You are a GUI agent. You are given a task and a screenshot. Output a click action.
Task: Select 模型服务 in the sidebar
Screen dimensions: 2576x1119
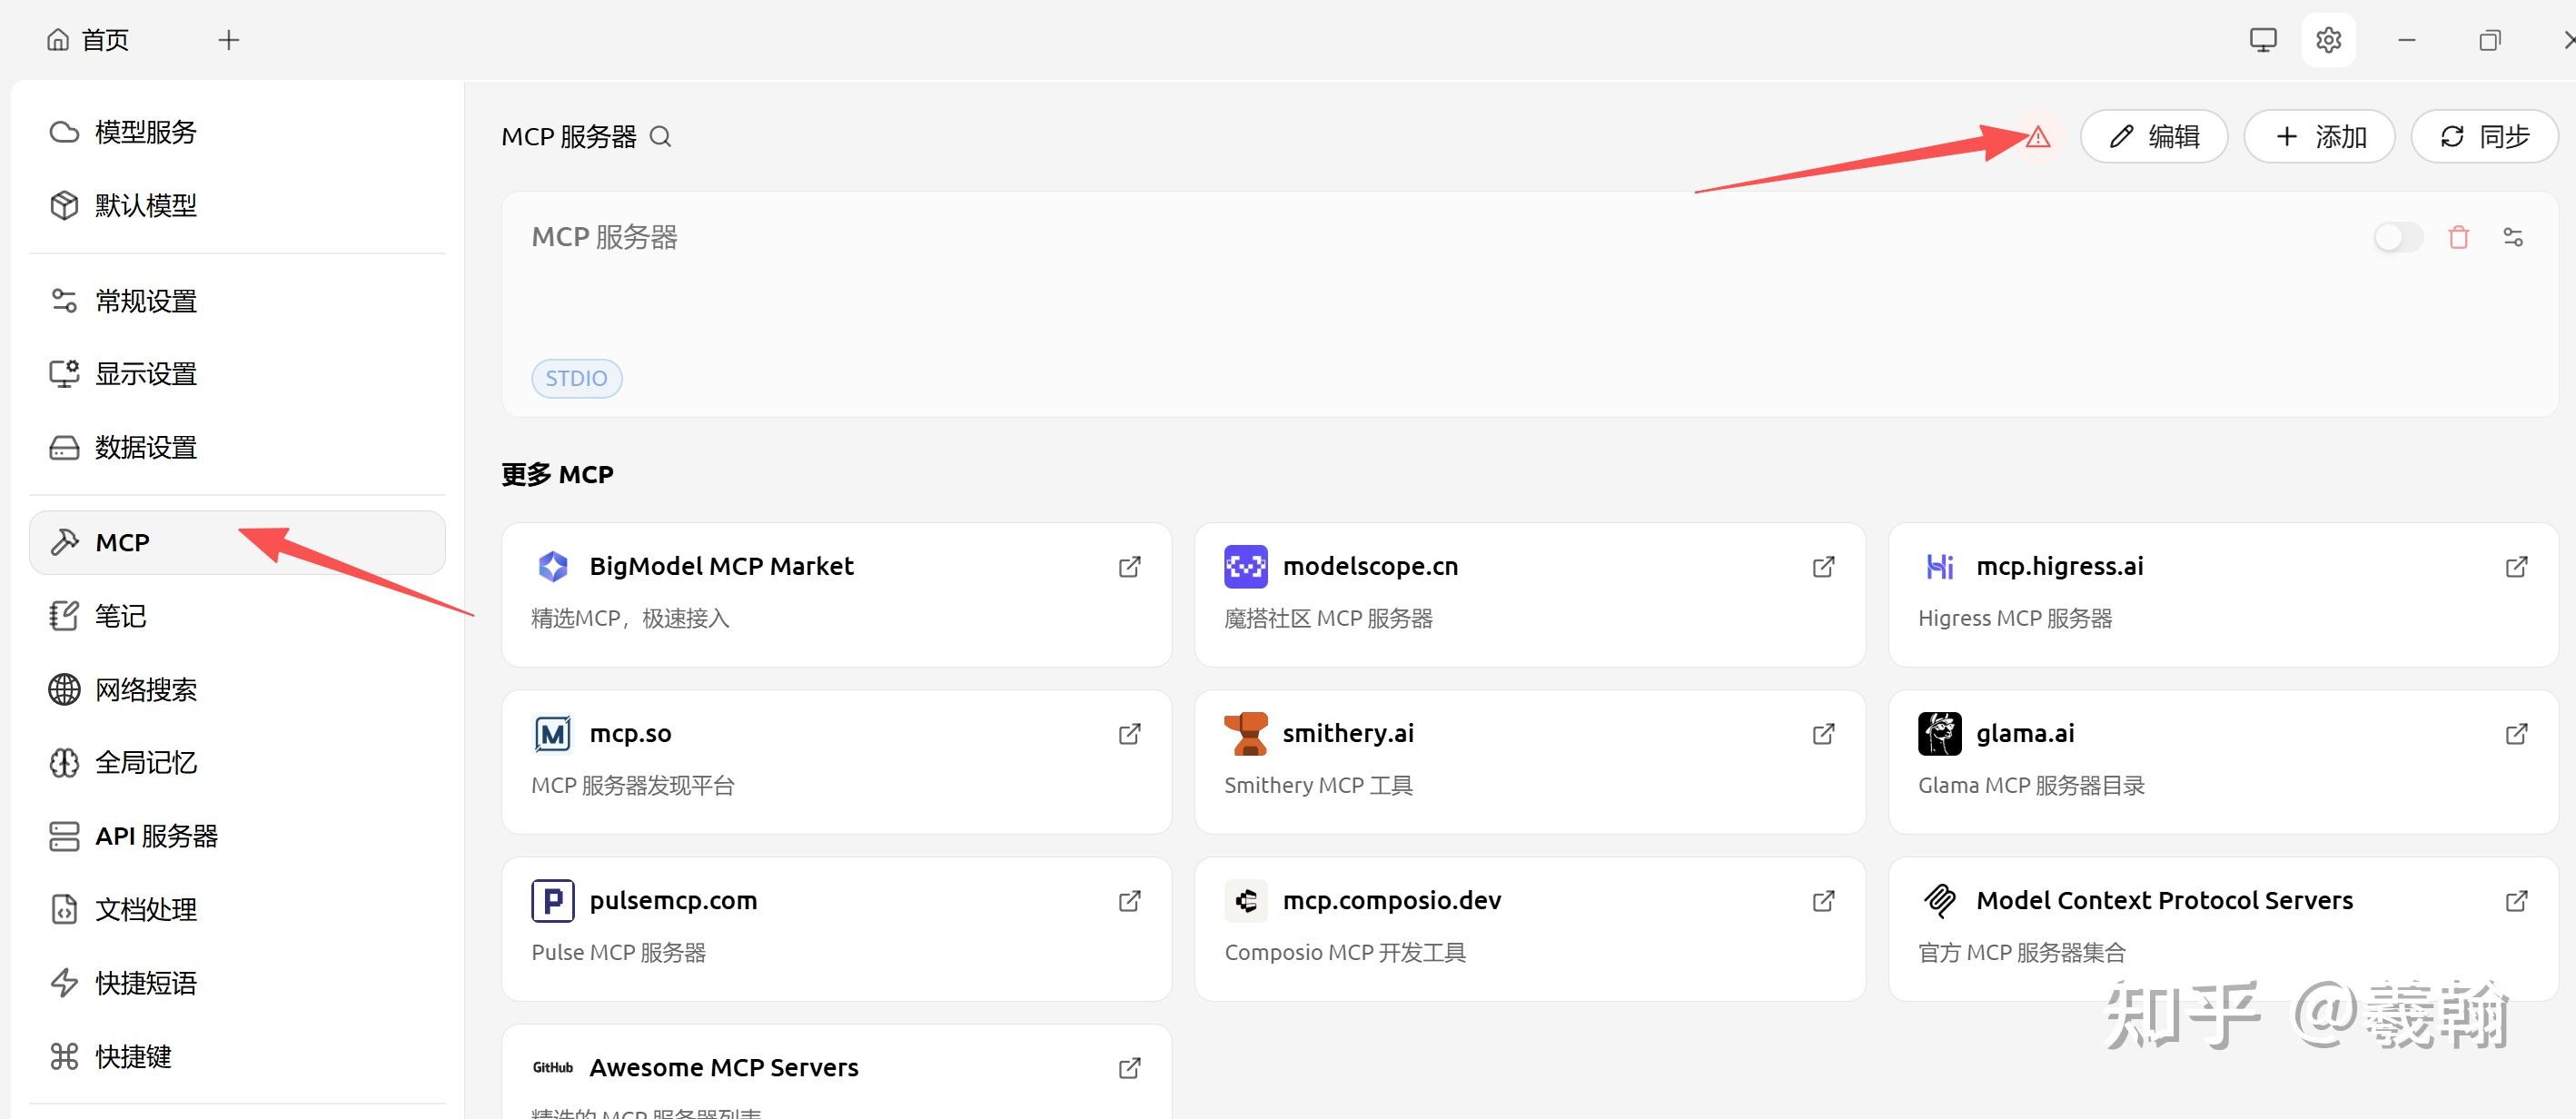pos(145,132)
